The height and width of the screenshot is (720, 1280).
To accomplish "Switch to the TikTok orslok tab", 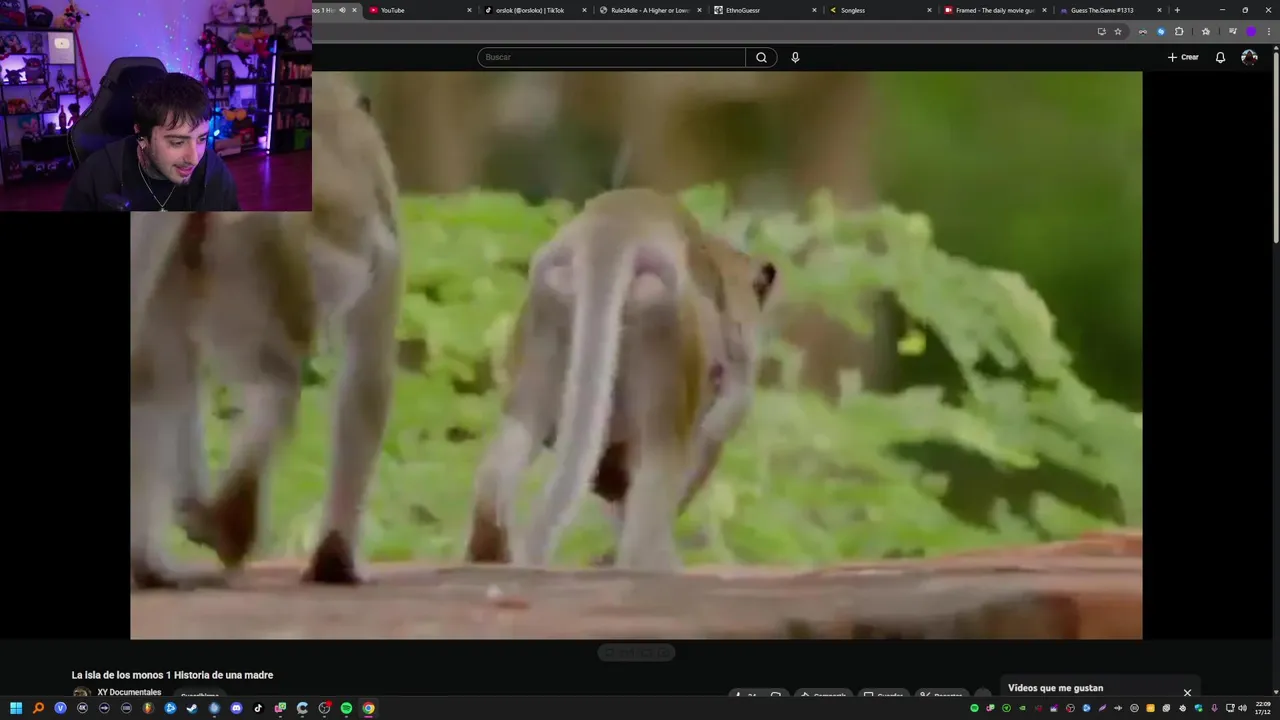I will click(535, 10).
